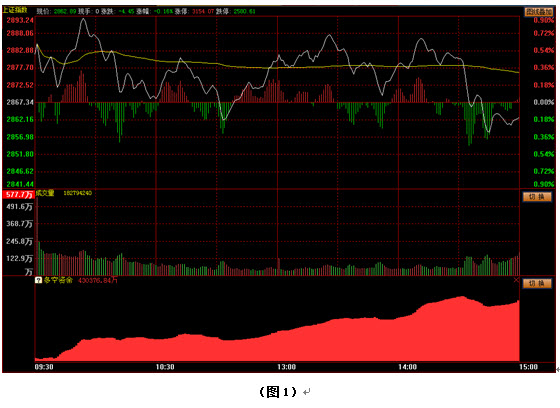
Task: Click the 2841.44 bottom price label
Action: (20, 184)
